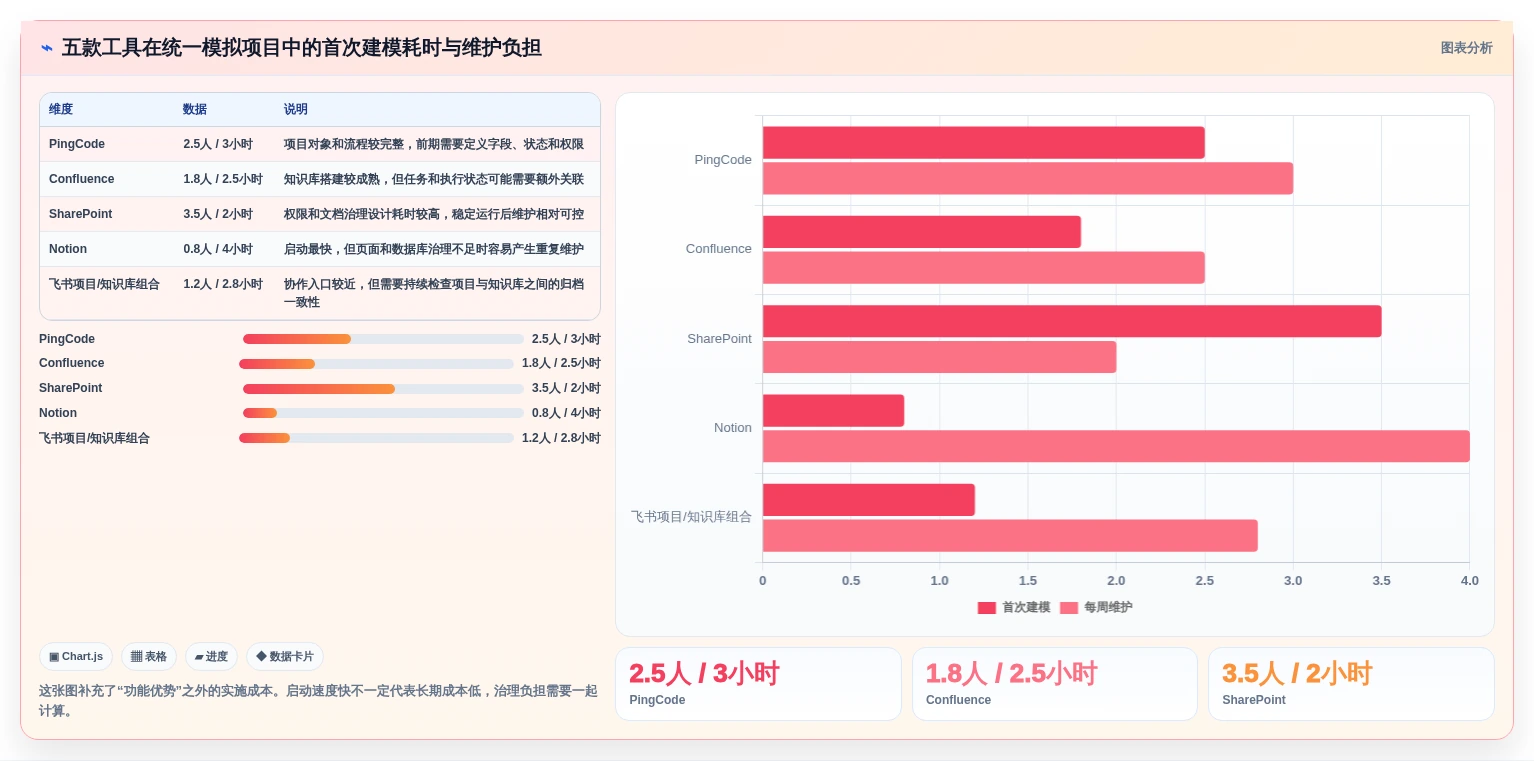
Task: Click the 飞书项目/知识库组合 progress bar
Action: 376,438
